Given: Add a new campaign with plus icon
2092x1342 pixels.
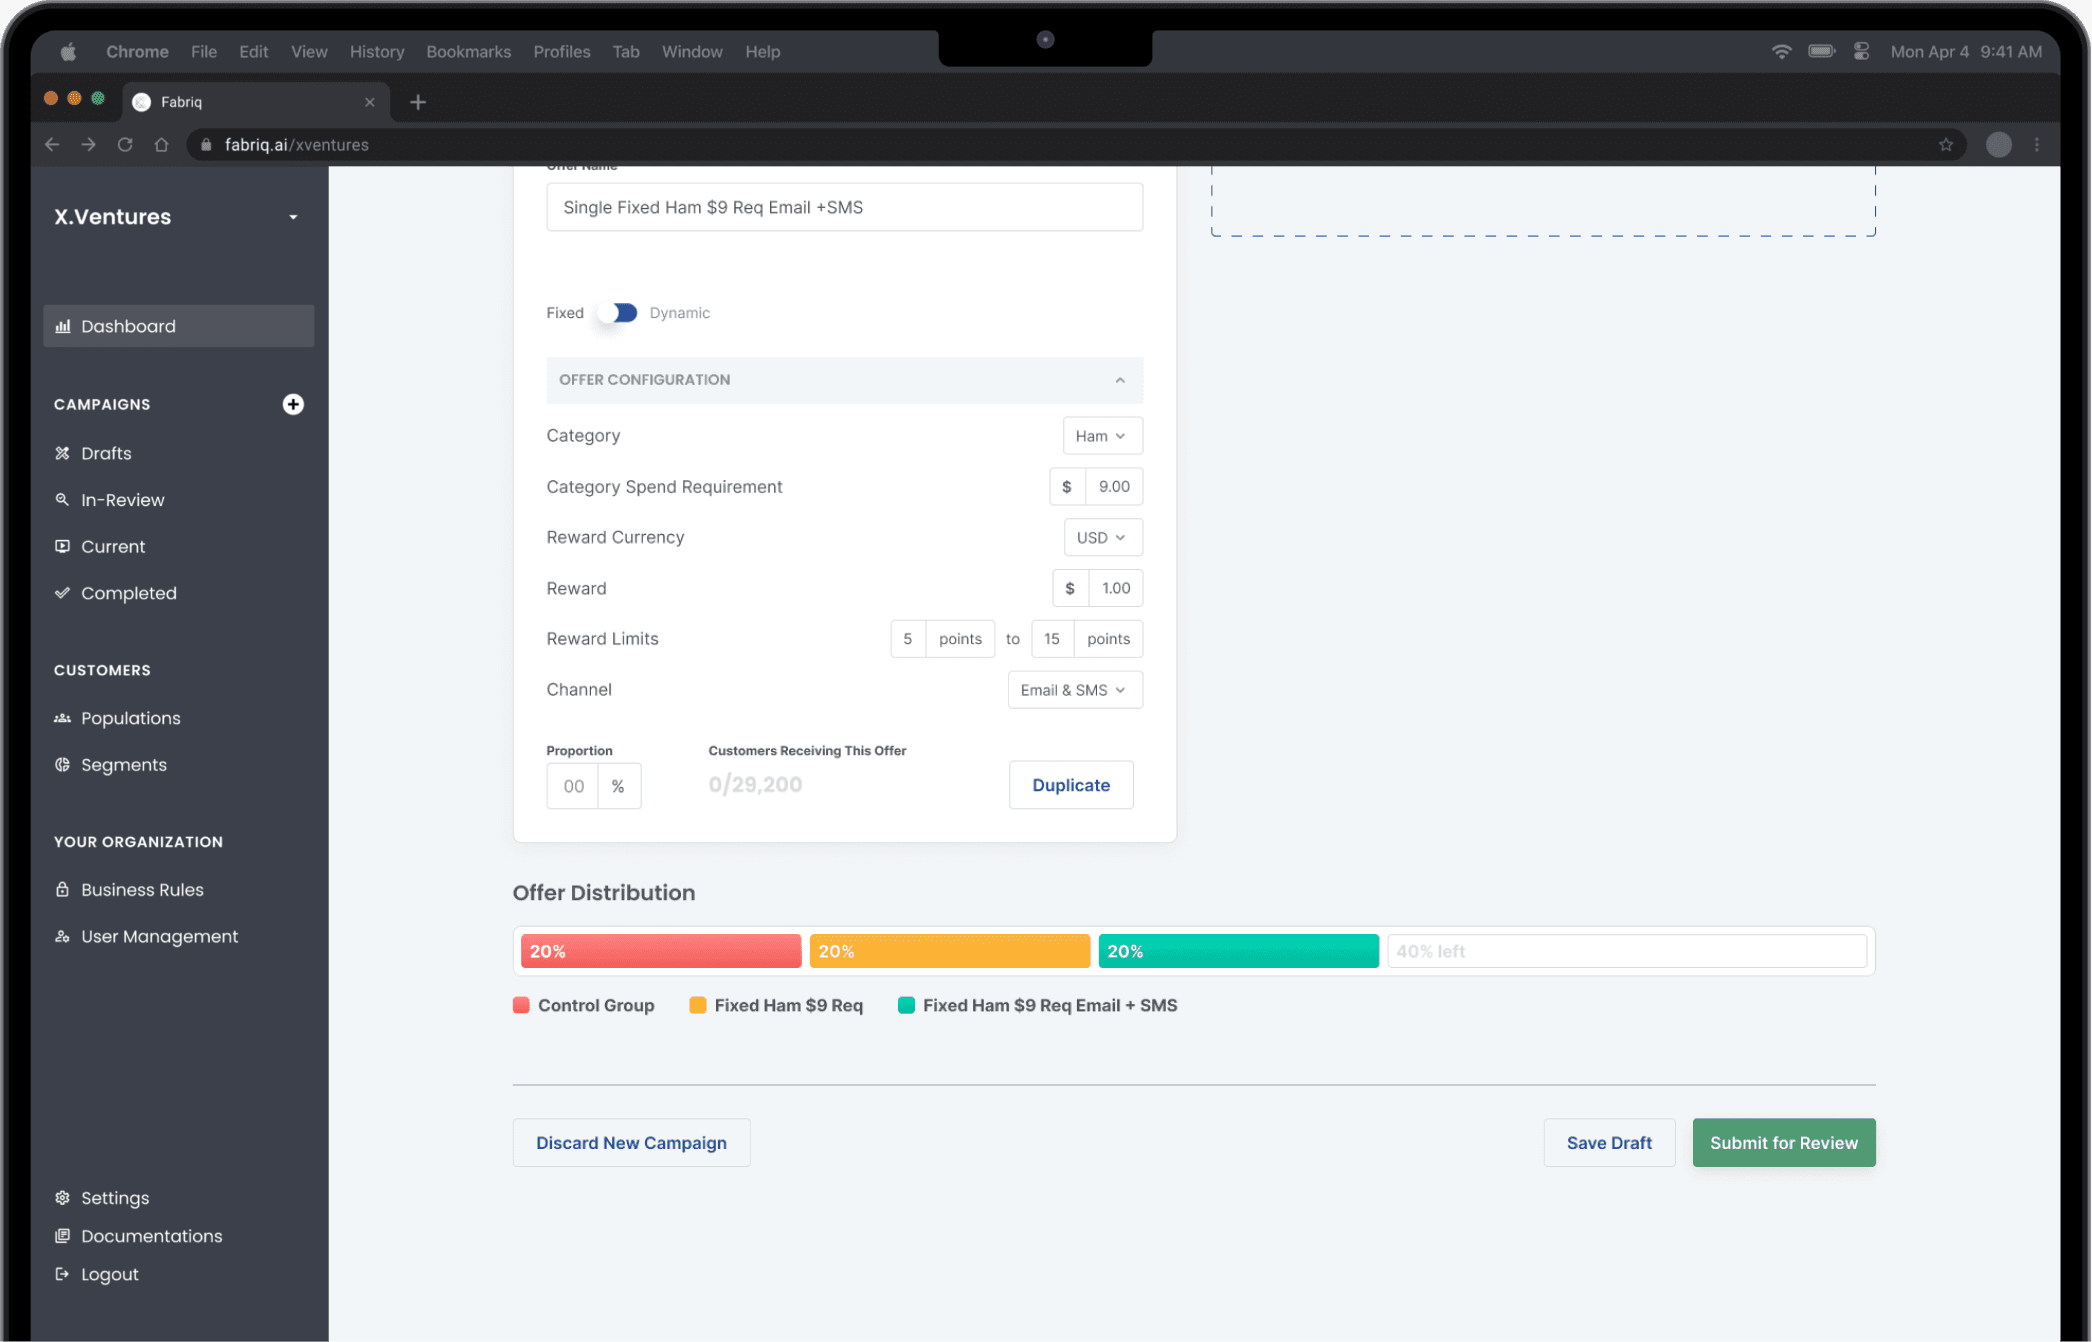Looking at the screenshot, I should point(293,404).
